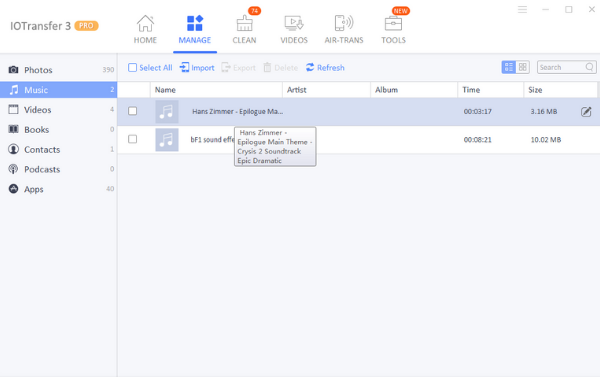Image resolution: width=600 pixels, height=377 pixels.
Task: Check the bF1 sound effect track checkbox
Action: (132, 139)
